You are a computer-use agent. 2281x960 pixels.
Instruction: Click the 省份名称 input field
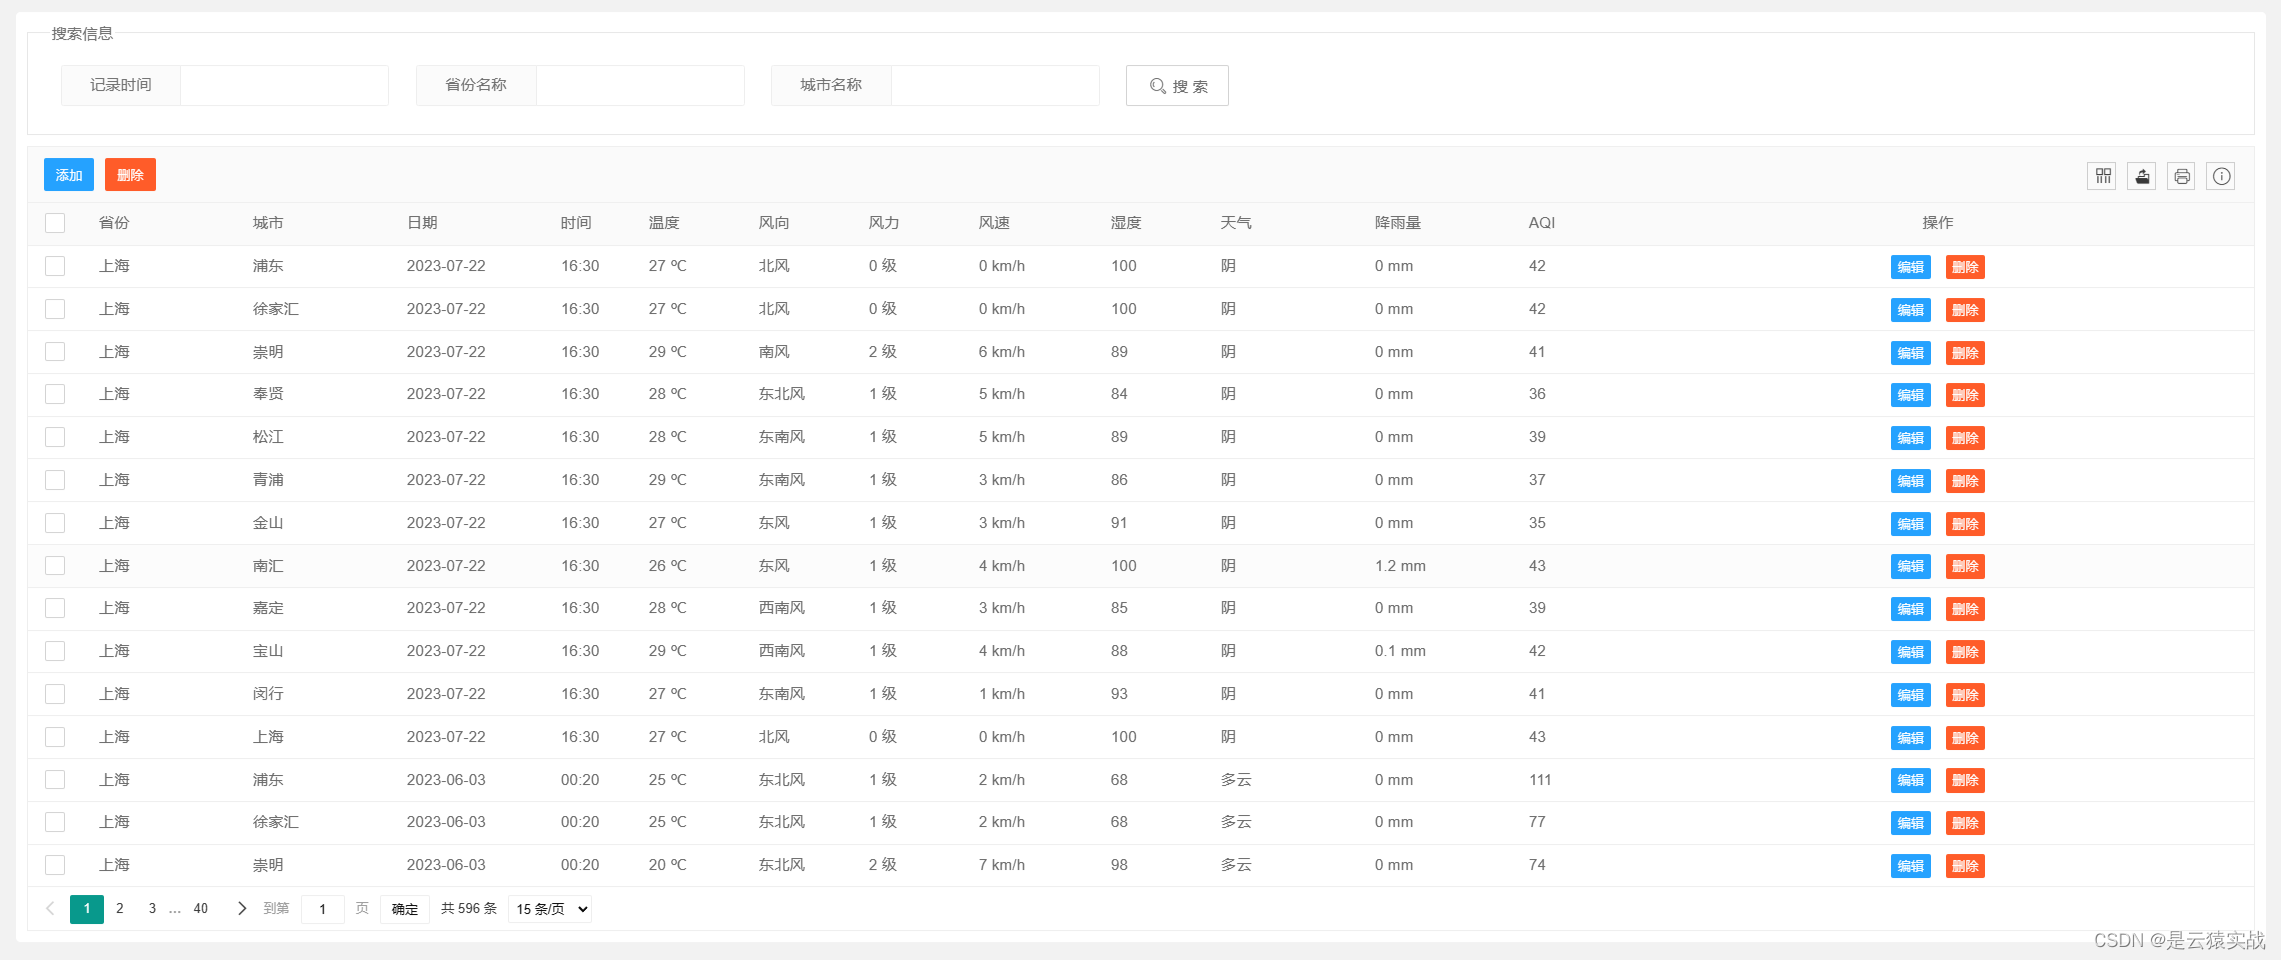pos(640,86)
